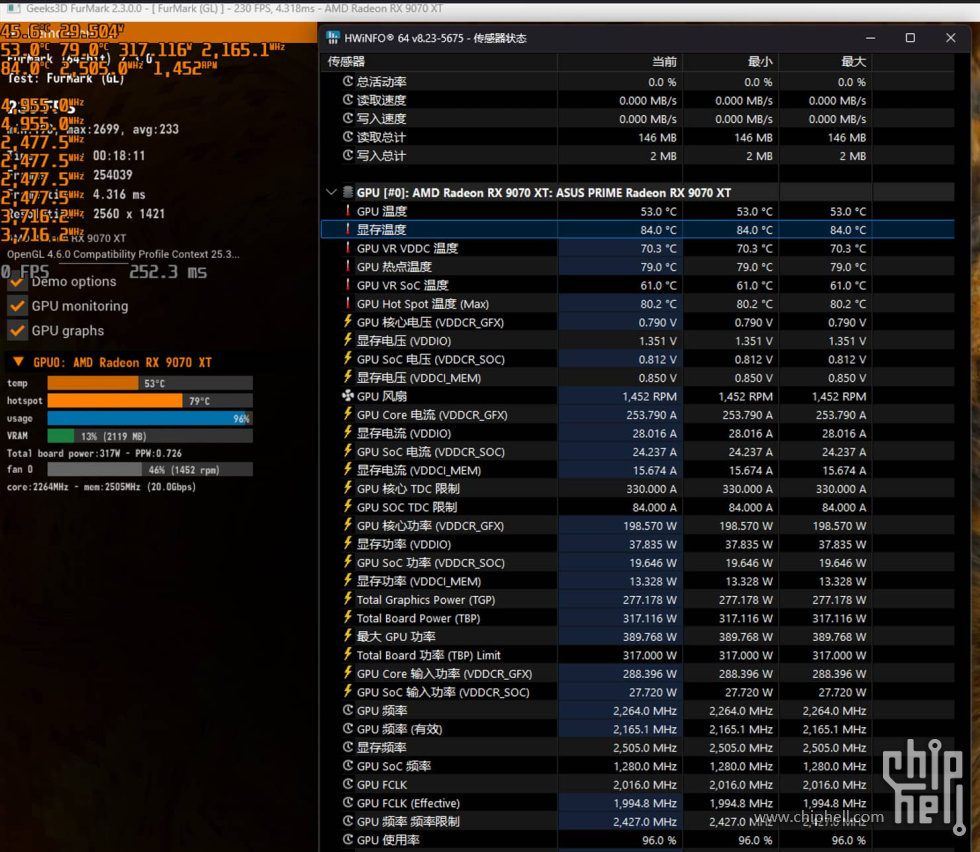This screenshot has width=980, height=852.
Task: Click the 146 MB current value of 读取总计
Action: pos(657,138)
